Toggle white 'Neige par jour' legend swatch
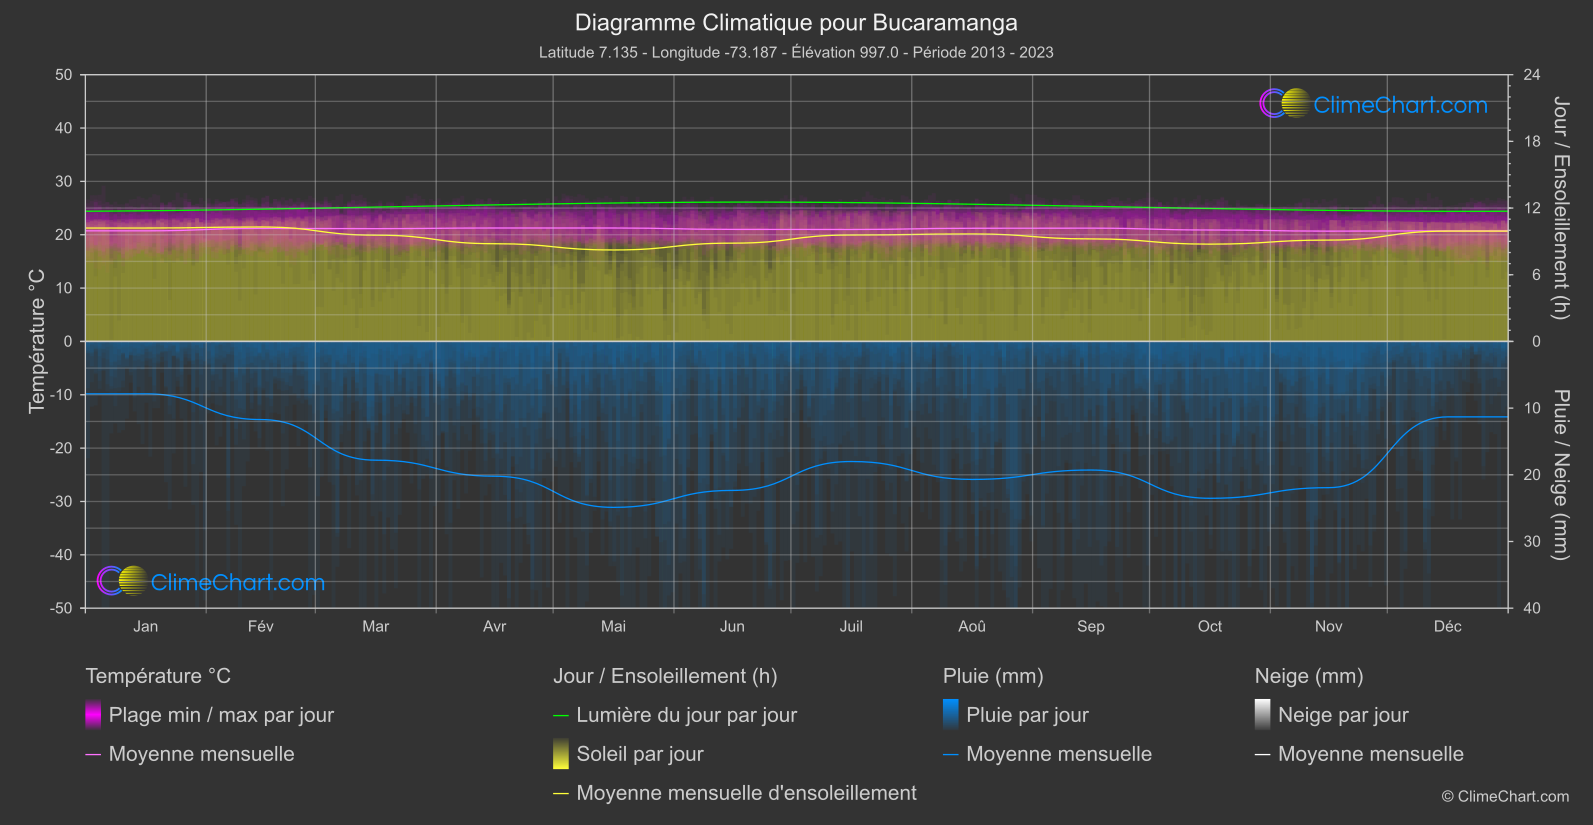 [1263, 715]
